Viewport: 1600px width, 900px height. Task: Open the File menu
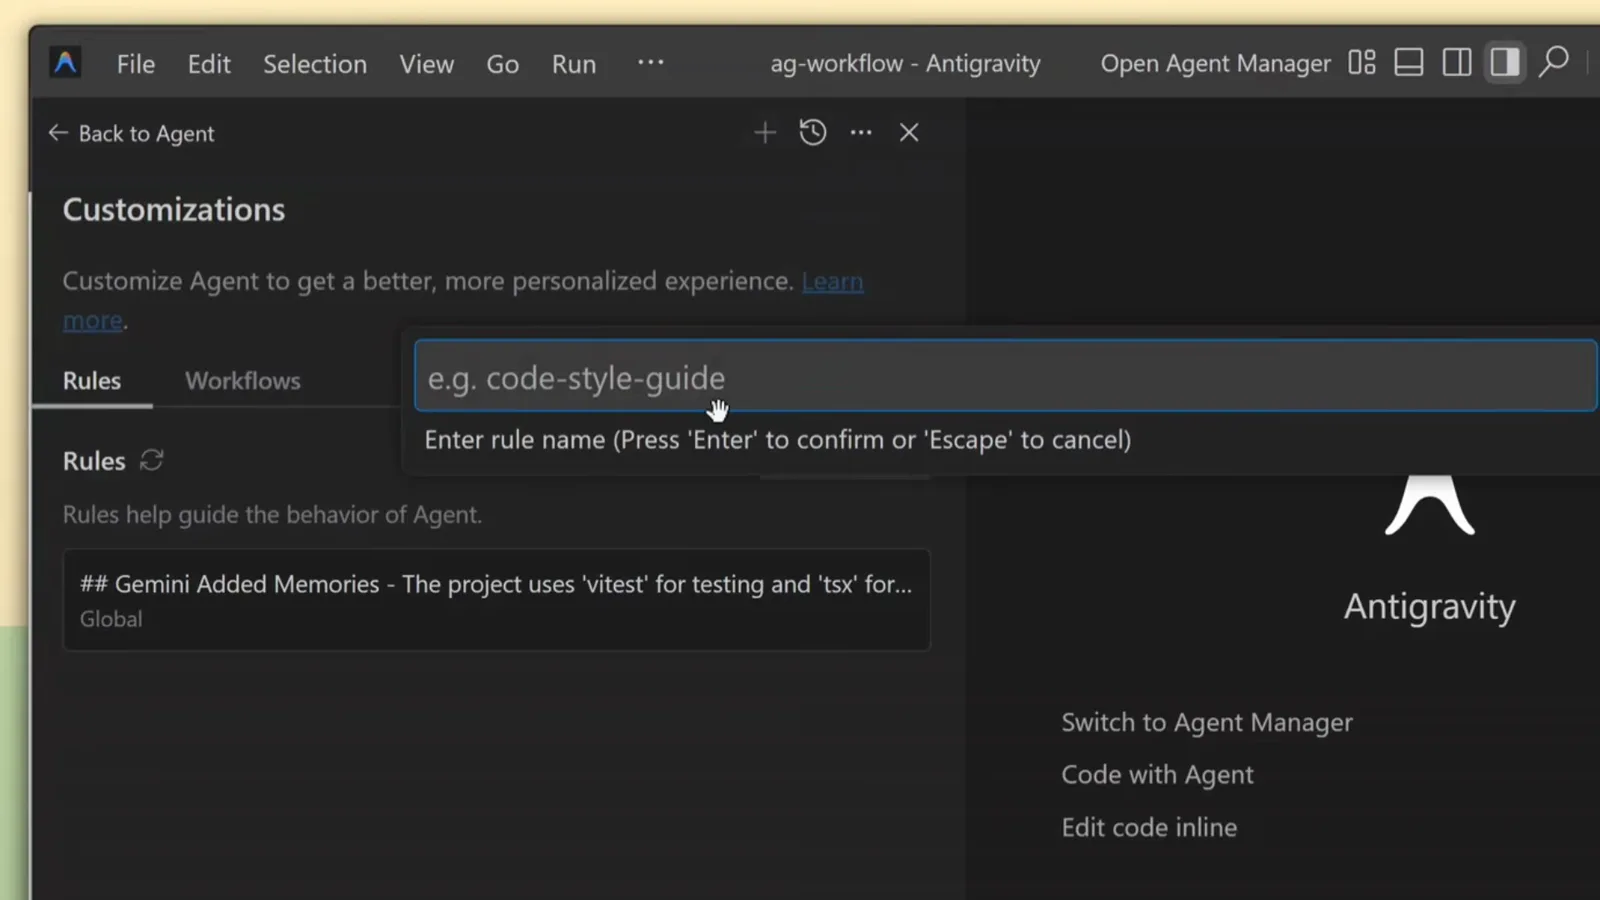click(136, 64)
